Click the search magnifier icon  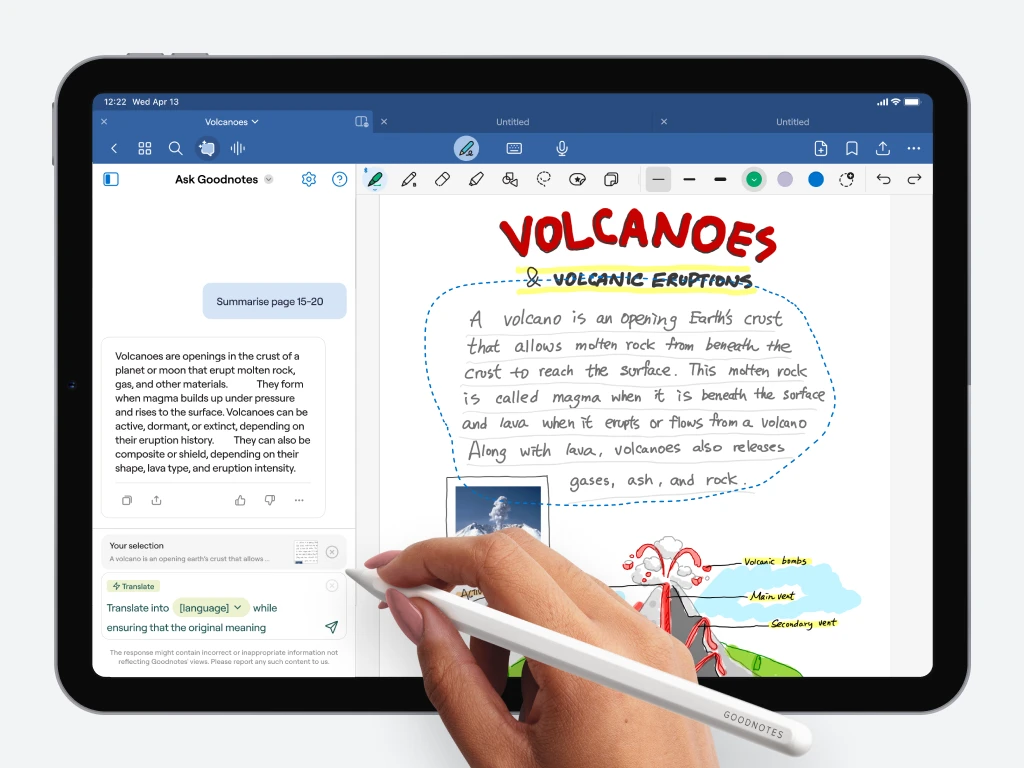[175, 148]
